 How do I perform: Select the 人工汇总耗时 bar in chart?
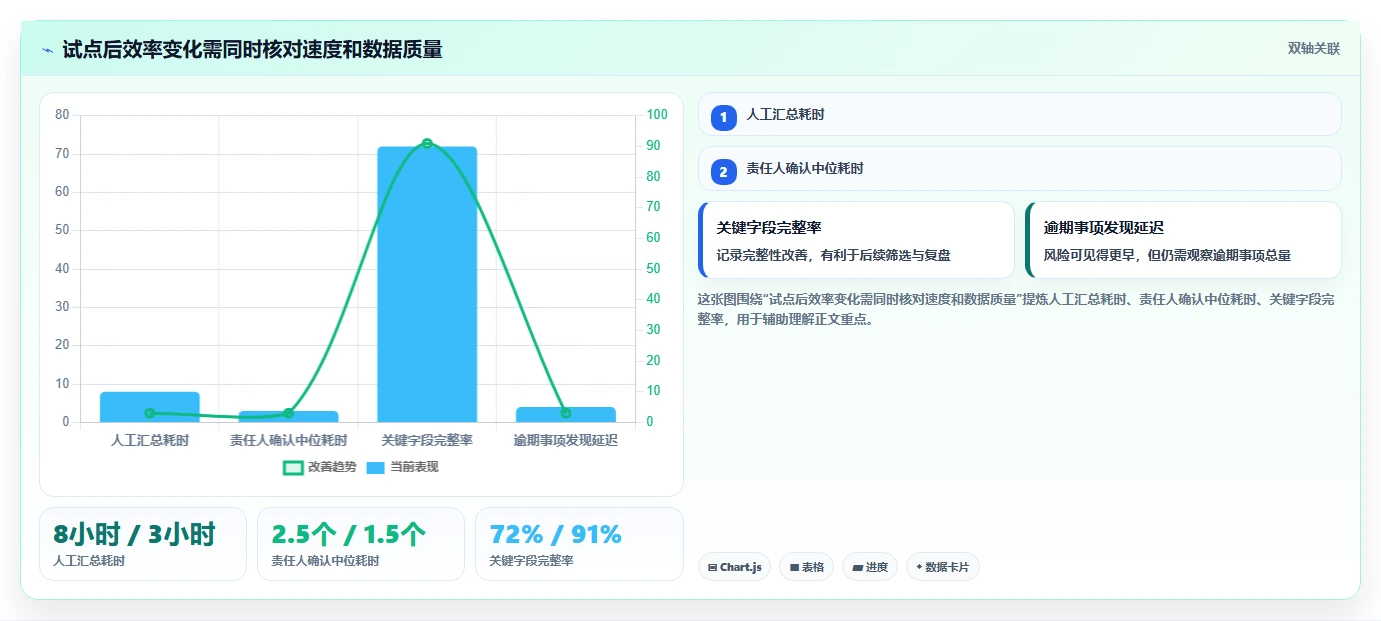click(149, 407)
